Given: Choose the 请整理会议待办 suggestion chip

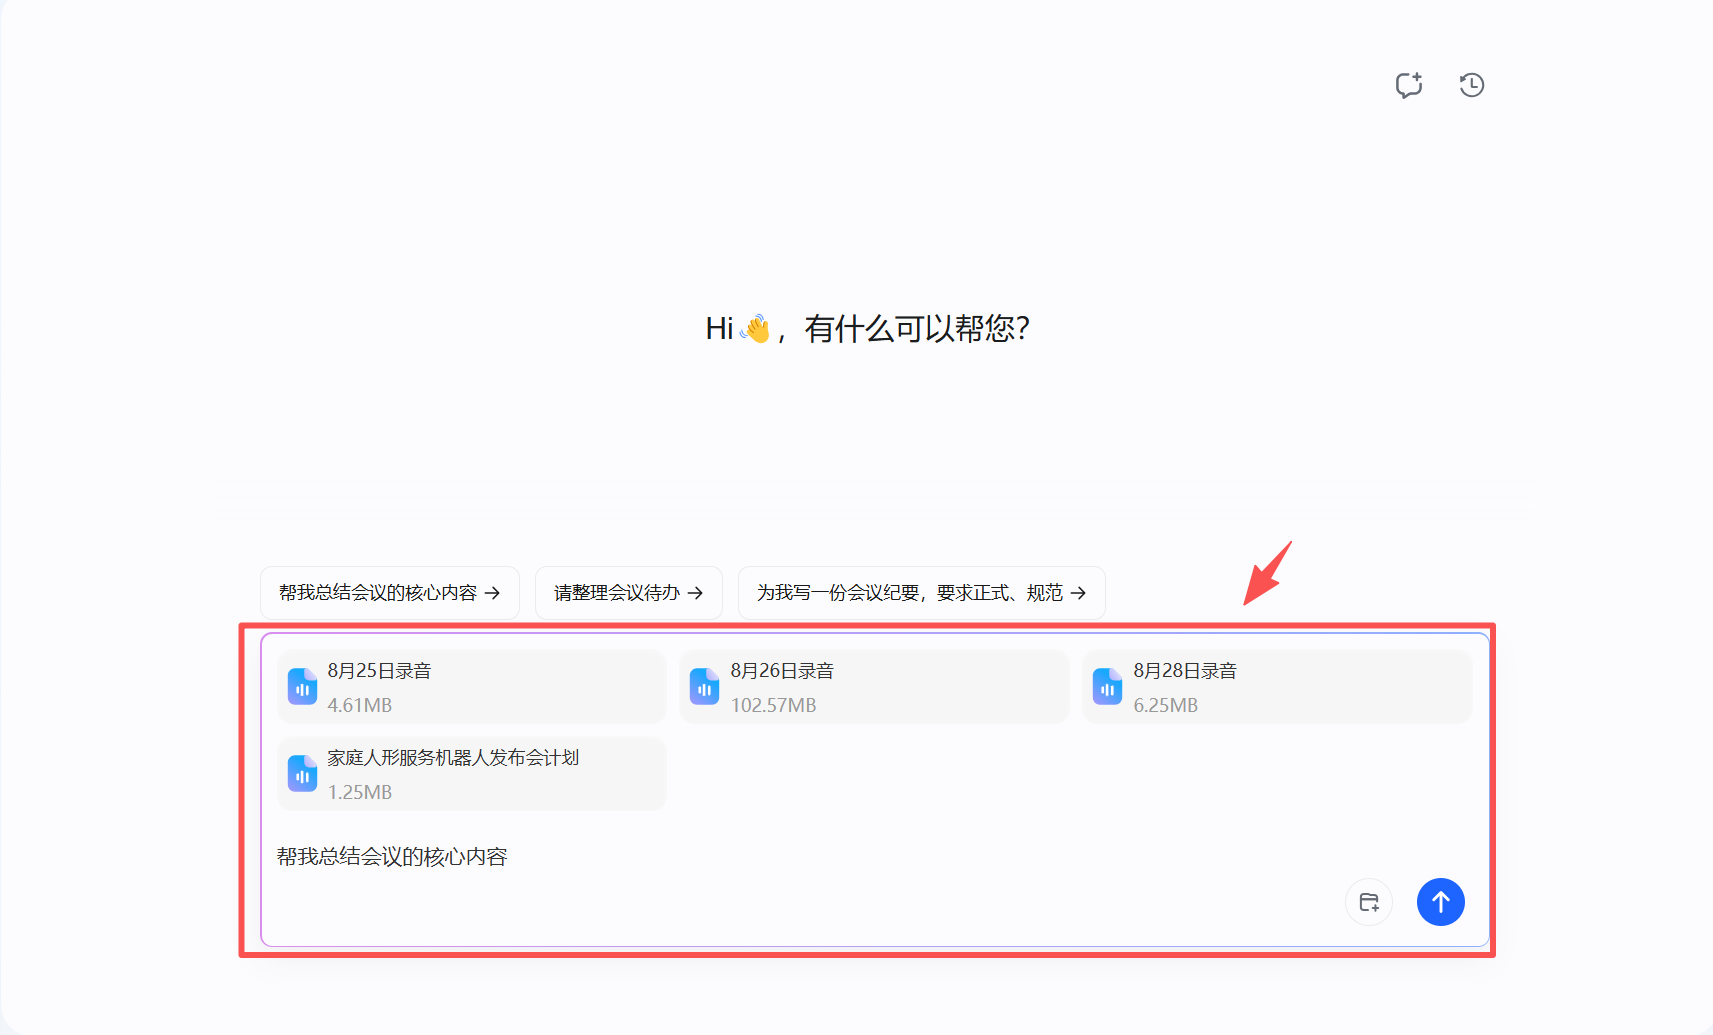Looking at the screenshot, I should click(617, 593).
